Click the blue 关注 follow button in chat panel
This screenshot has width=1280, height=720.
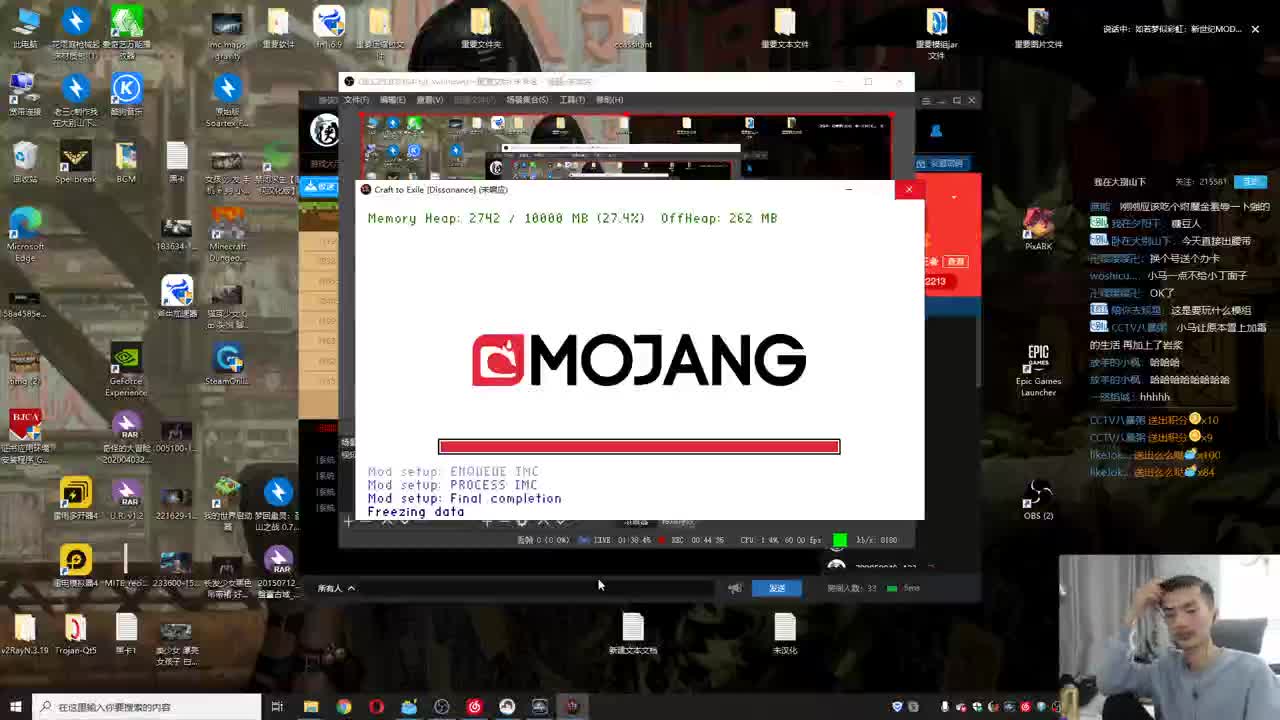pos(1251,182)
